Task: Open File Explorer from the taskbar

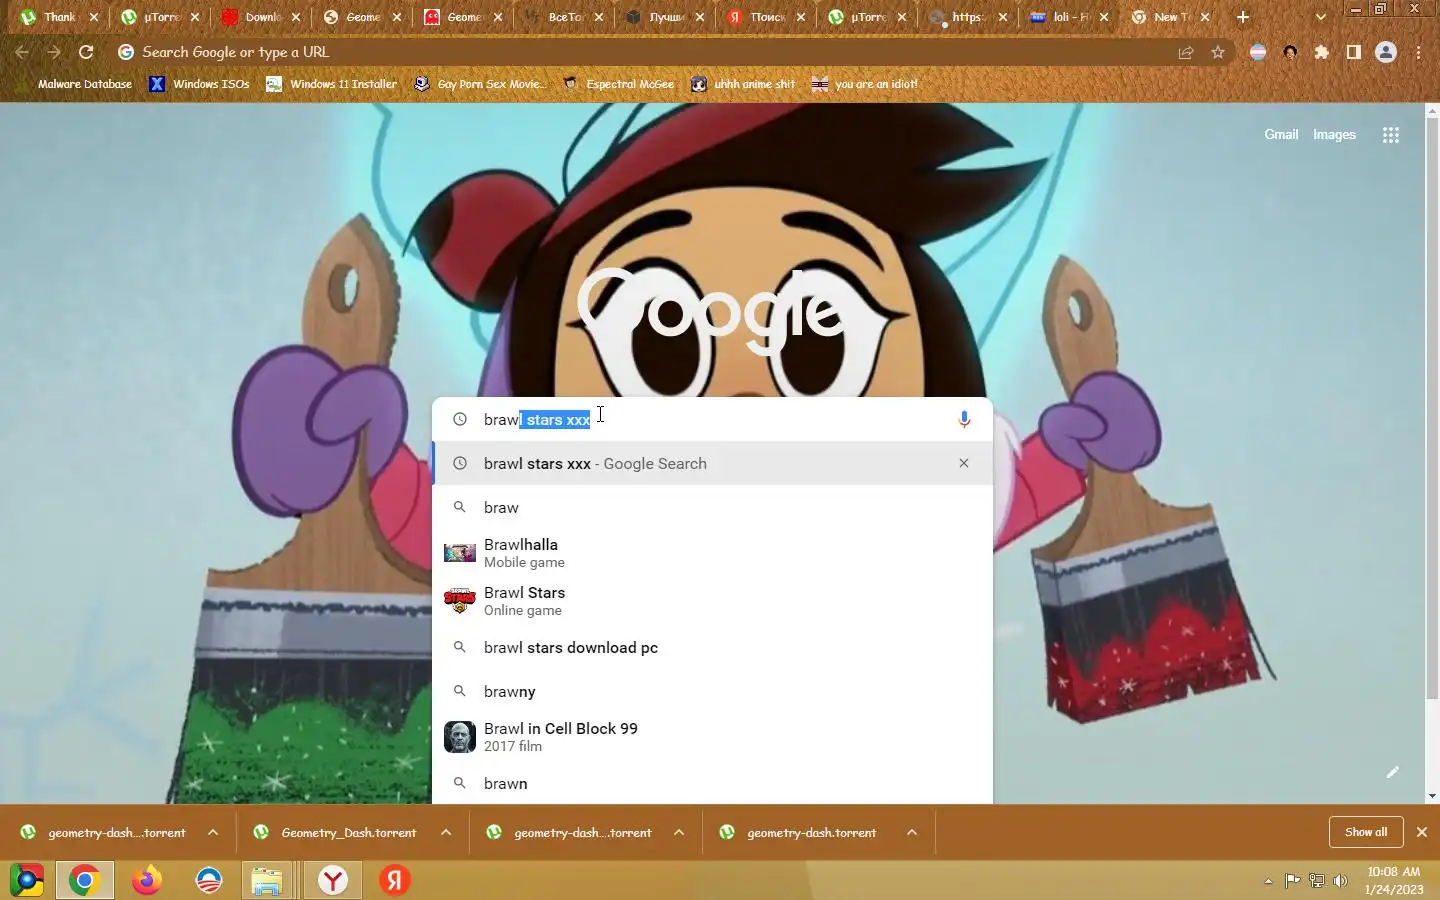Action: coord(267,880)
